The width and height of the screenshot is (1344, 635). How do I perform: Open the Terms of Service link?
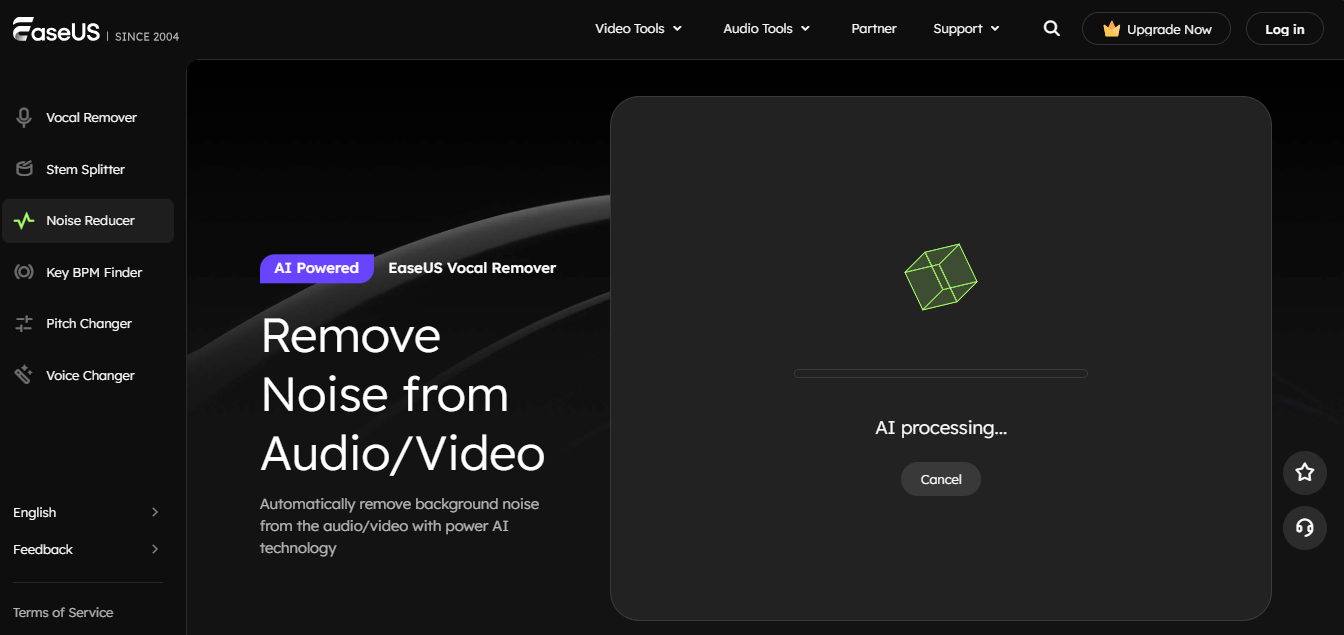[63, 612]
